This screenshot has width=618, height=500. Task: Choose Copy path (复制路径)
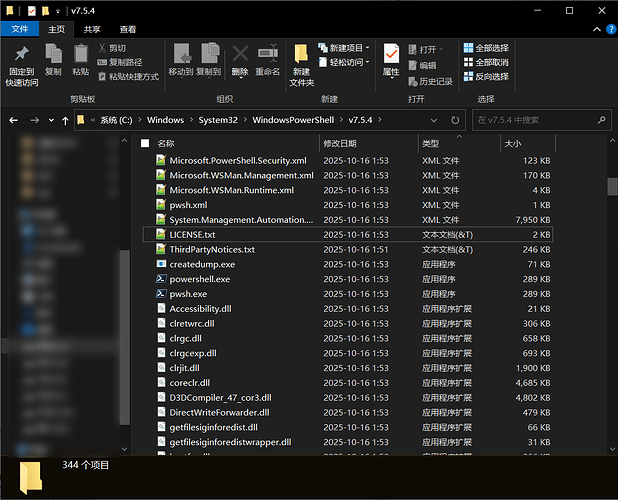click(120, 62)
